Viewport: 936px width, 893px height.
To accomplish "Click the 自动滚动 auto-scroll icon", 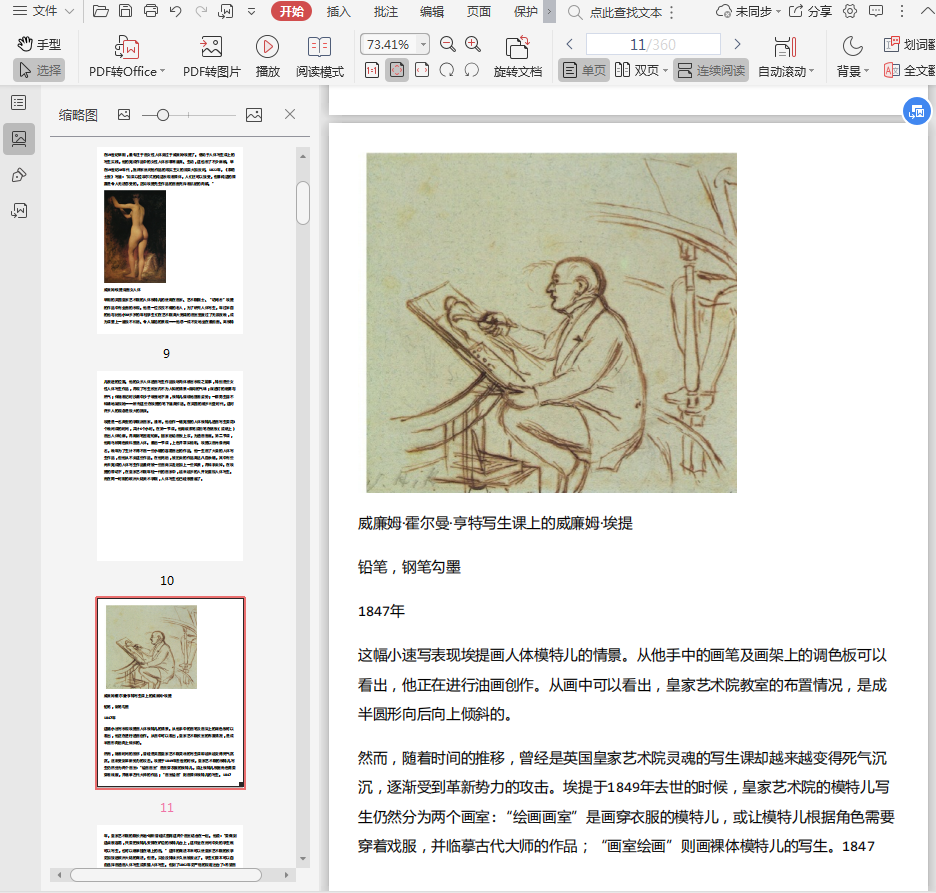I will [784, 47].
